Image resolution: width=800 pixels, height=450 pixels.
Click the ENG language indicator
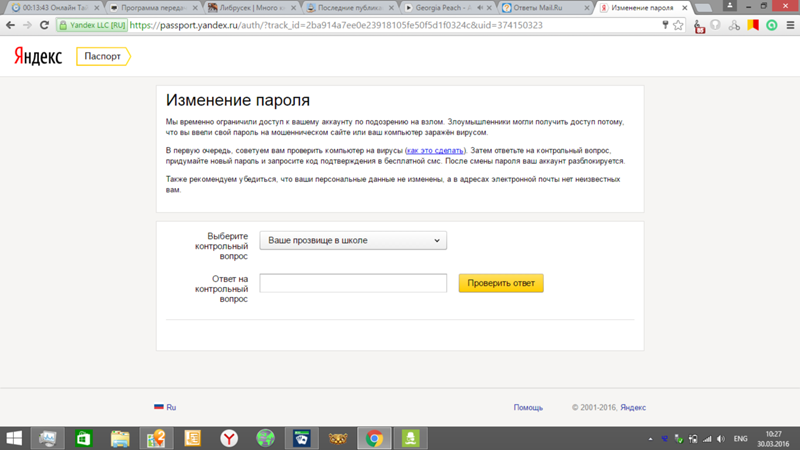(741, 438)
